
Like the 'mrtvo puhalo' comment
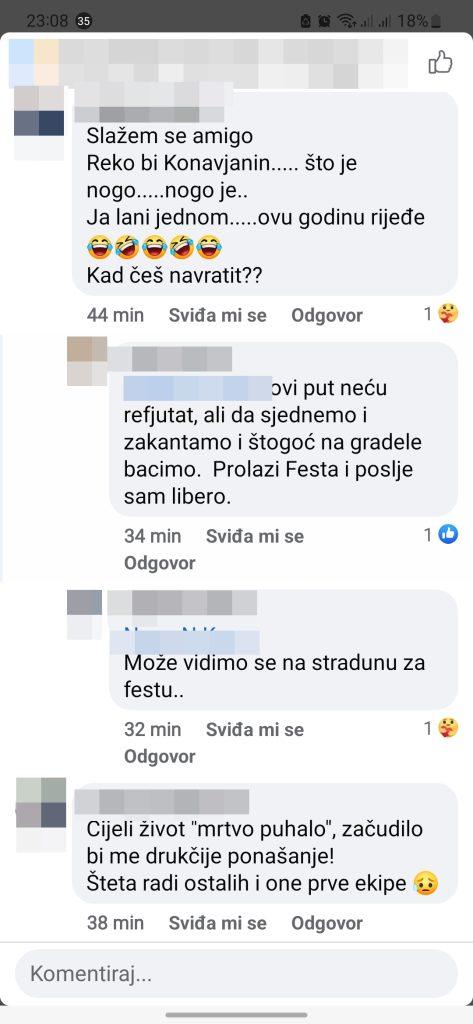point(218,923)
